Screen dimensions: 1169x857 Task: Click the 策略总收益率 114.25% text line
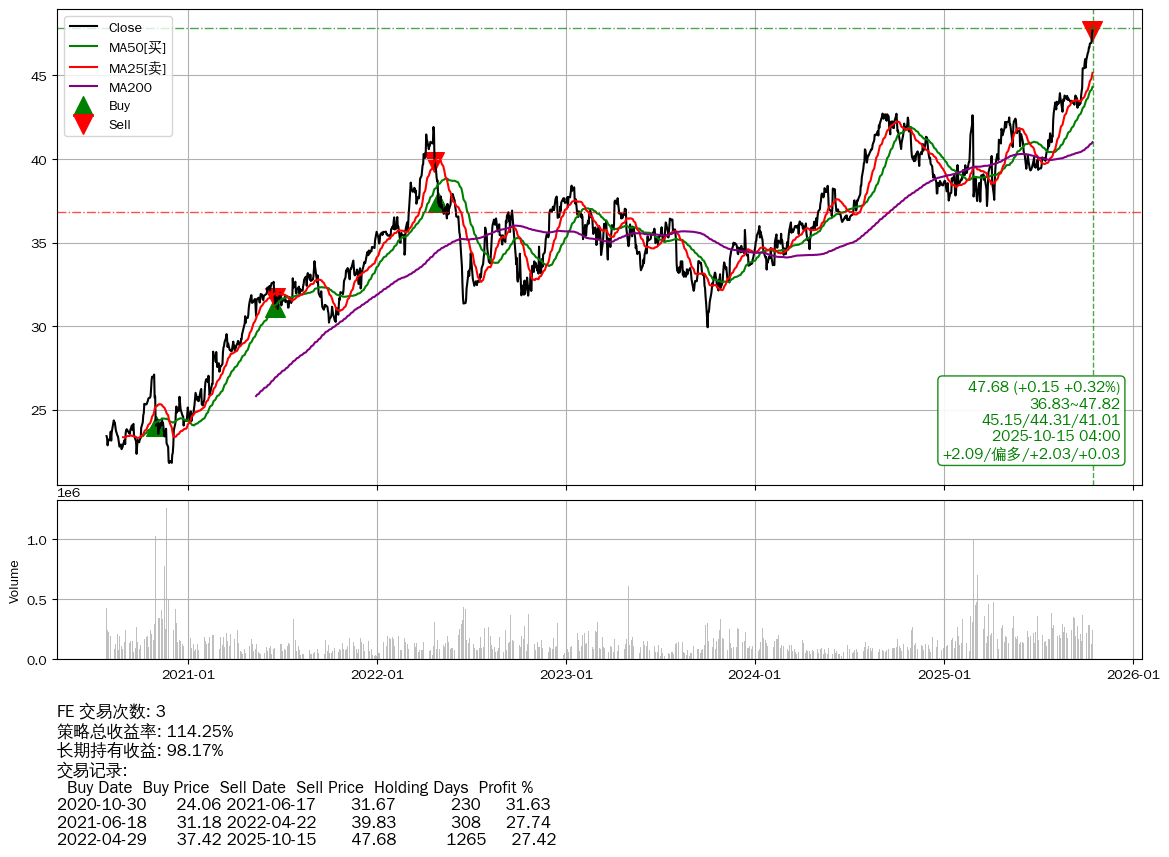(145, 731)
